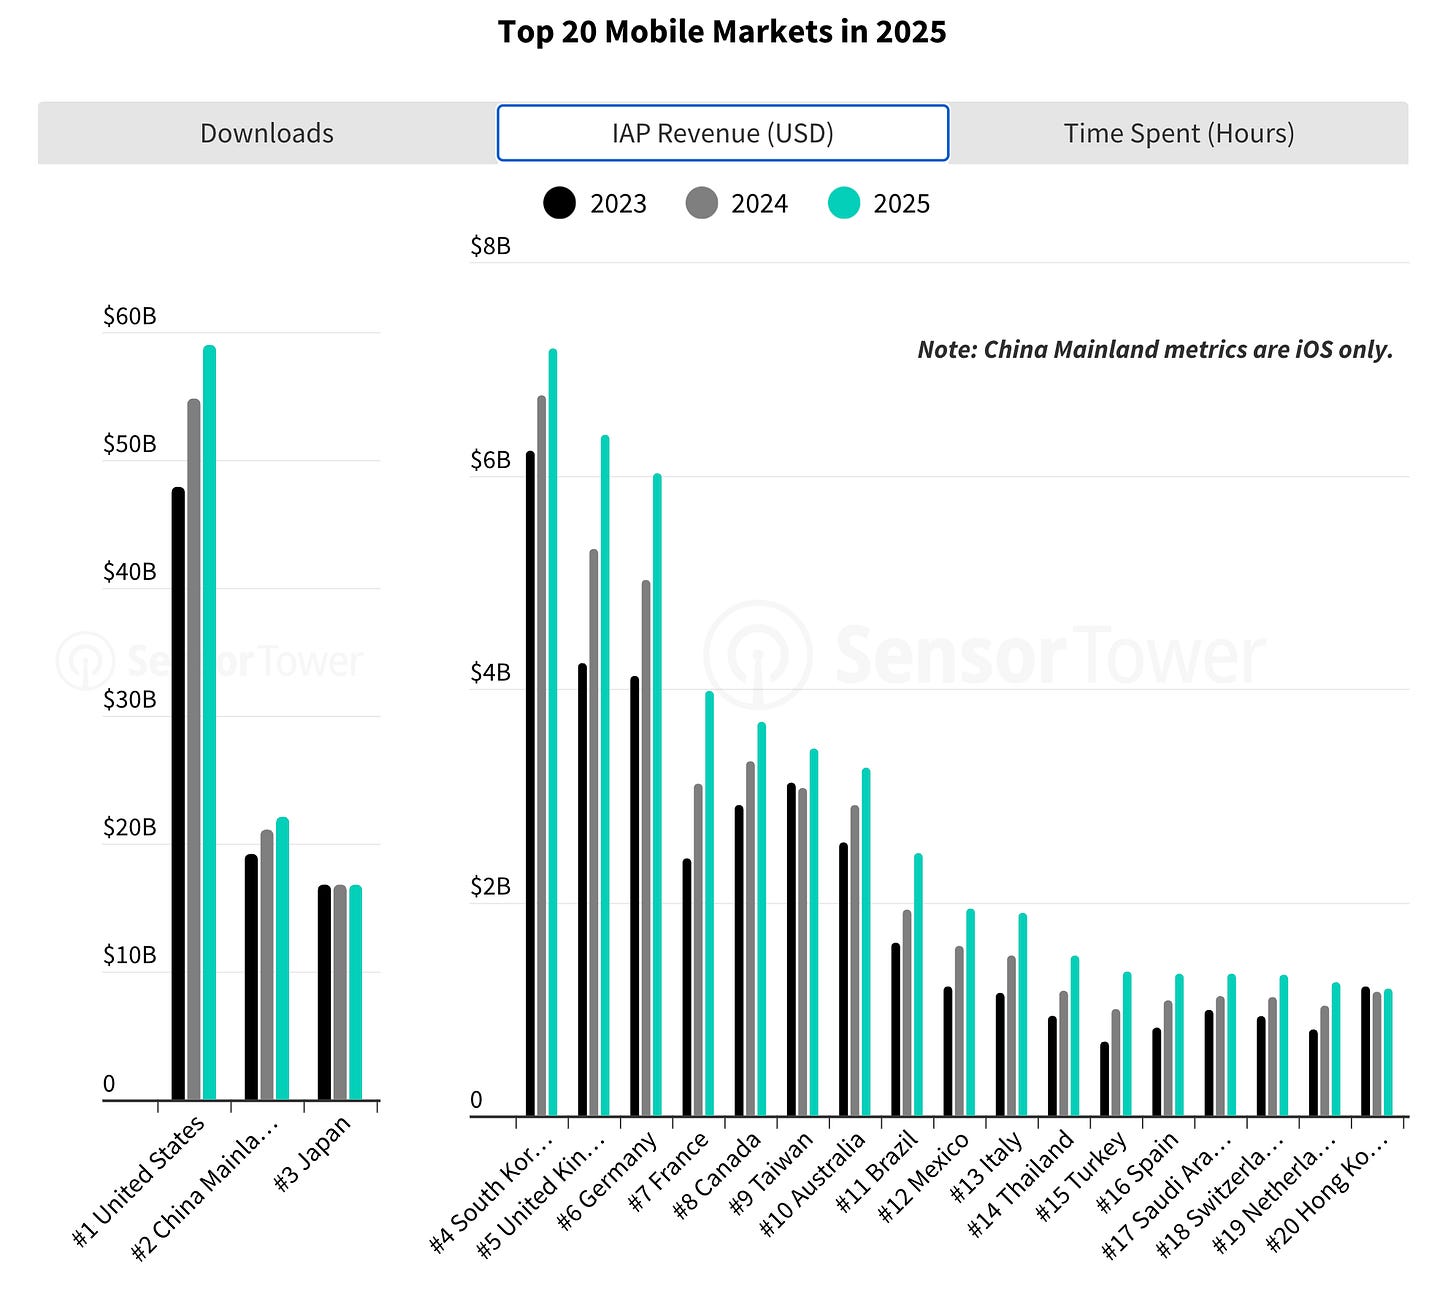Click the Taiwan 2023 black bar
This screenshot has width=1456, height=1294.
tap(791, 949)
